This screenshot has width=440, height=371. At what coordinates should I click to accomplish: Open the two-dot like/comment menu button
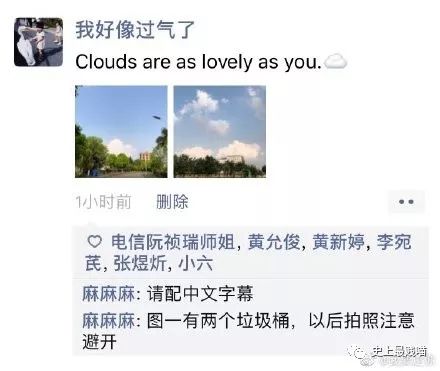406,202
